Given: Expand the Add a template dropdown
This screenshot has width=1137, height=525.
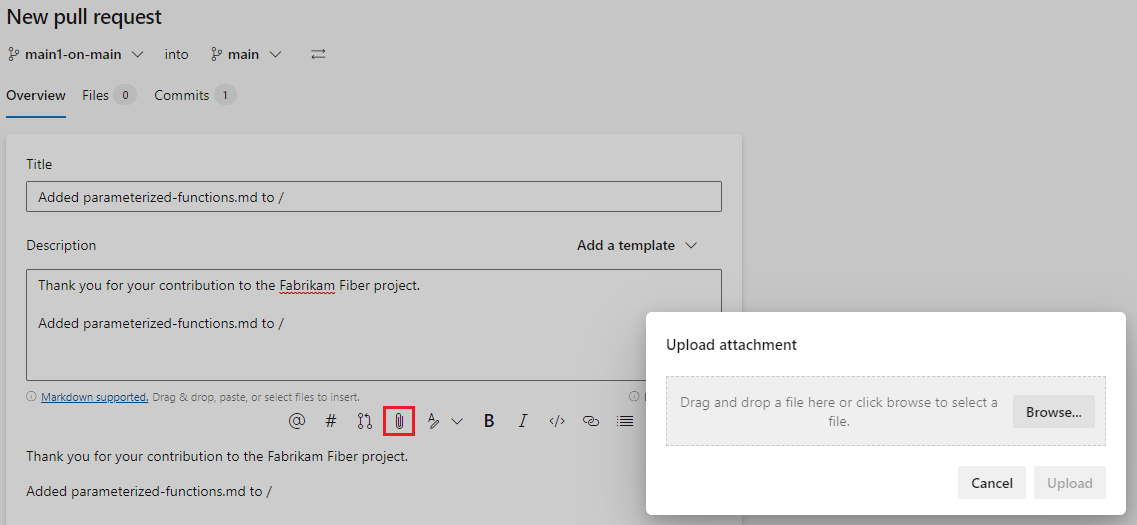Looking at the screenshot, I should pos(636,245).
